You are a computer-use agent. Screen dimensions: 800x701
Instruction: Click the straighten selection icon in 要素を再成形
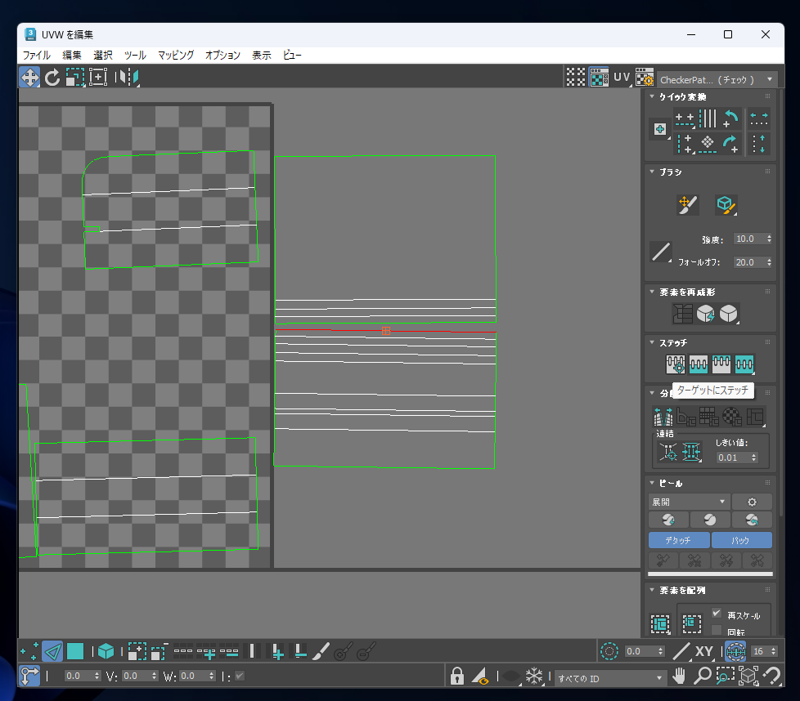pos(683,314)
